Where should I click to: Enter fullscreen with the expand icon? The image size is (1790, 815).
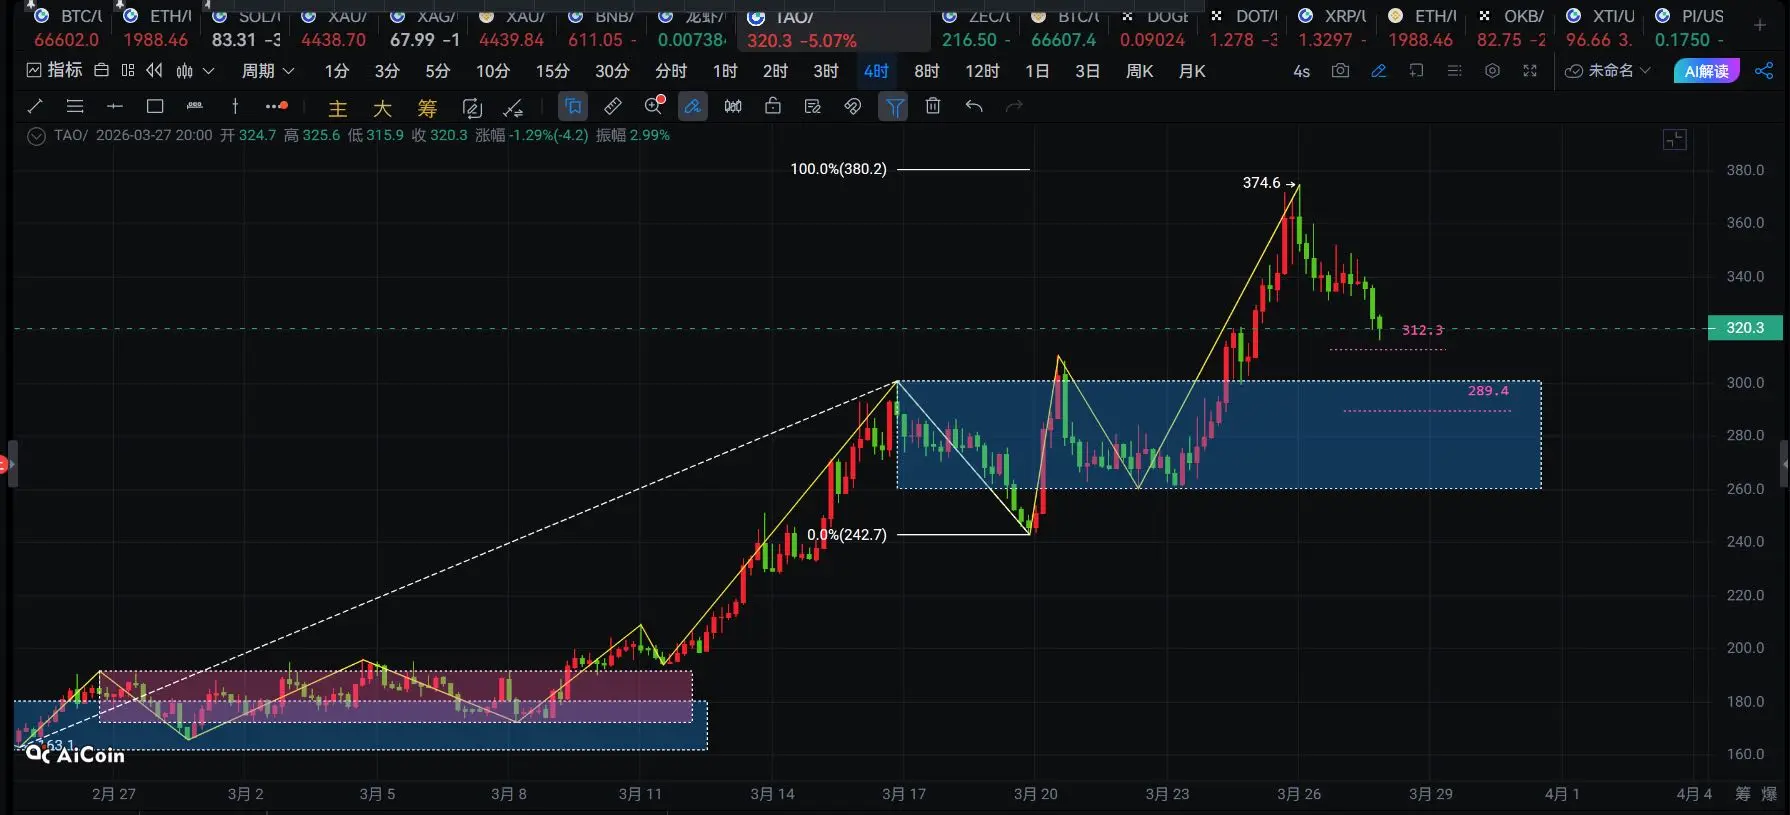click(1530, 71)
